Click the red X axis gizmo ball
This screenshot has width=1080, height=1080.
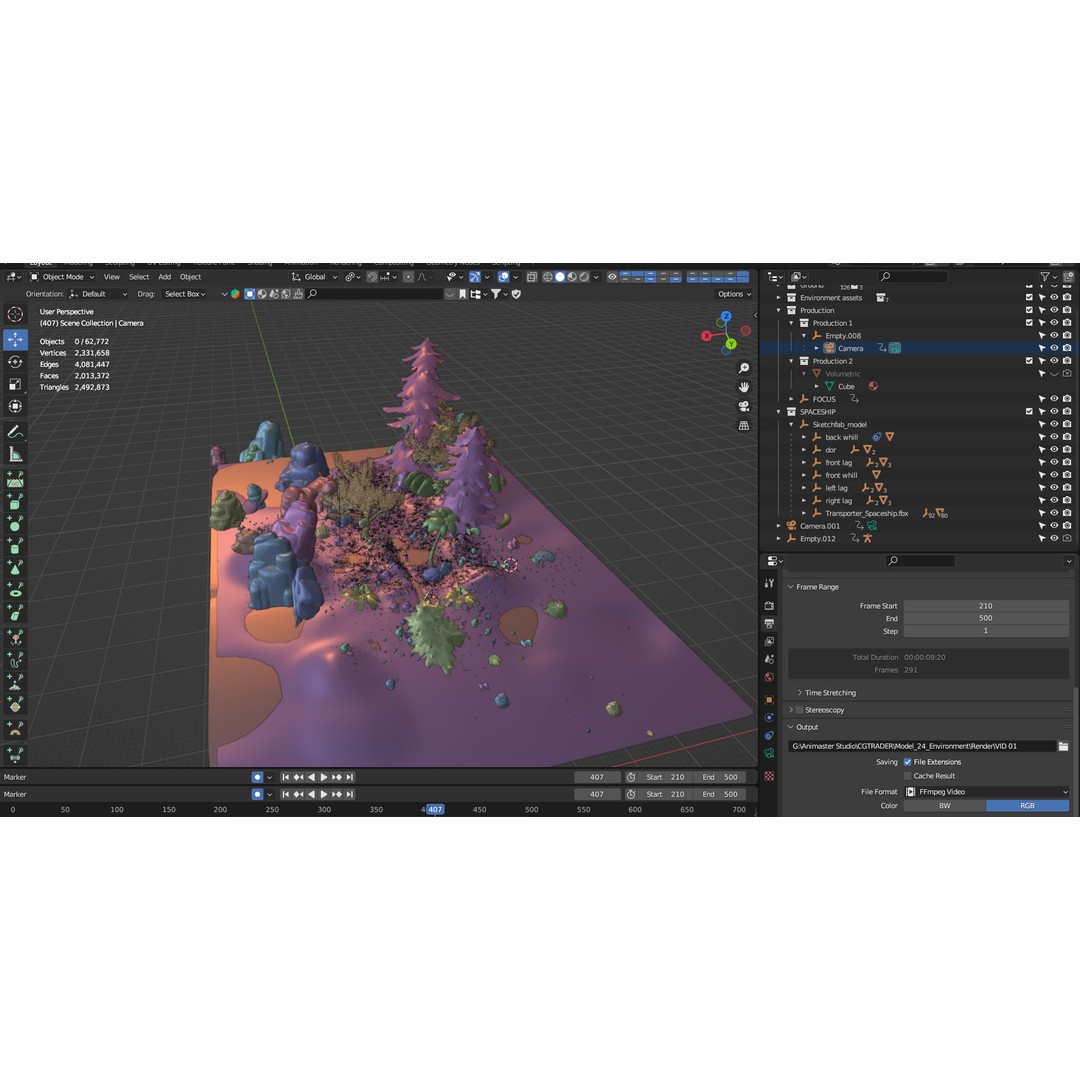(706, 336)
